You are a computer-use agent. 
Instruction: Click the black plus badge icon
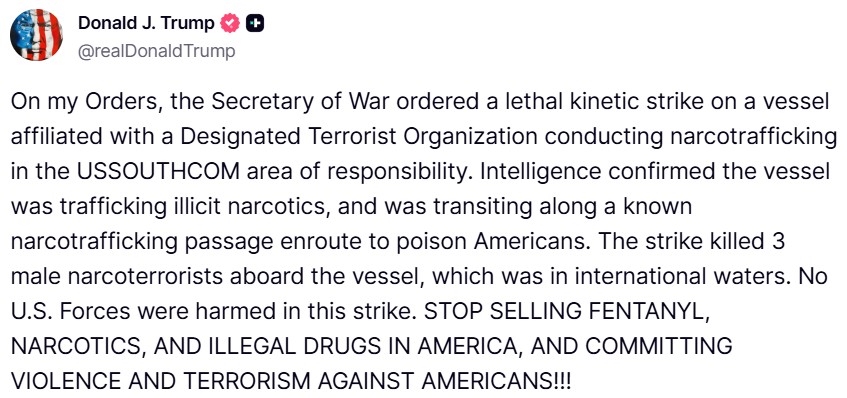(255, 23)
